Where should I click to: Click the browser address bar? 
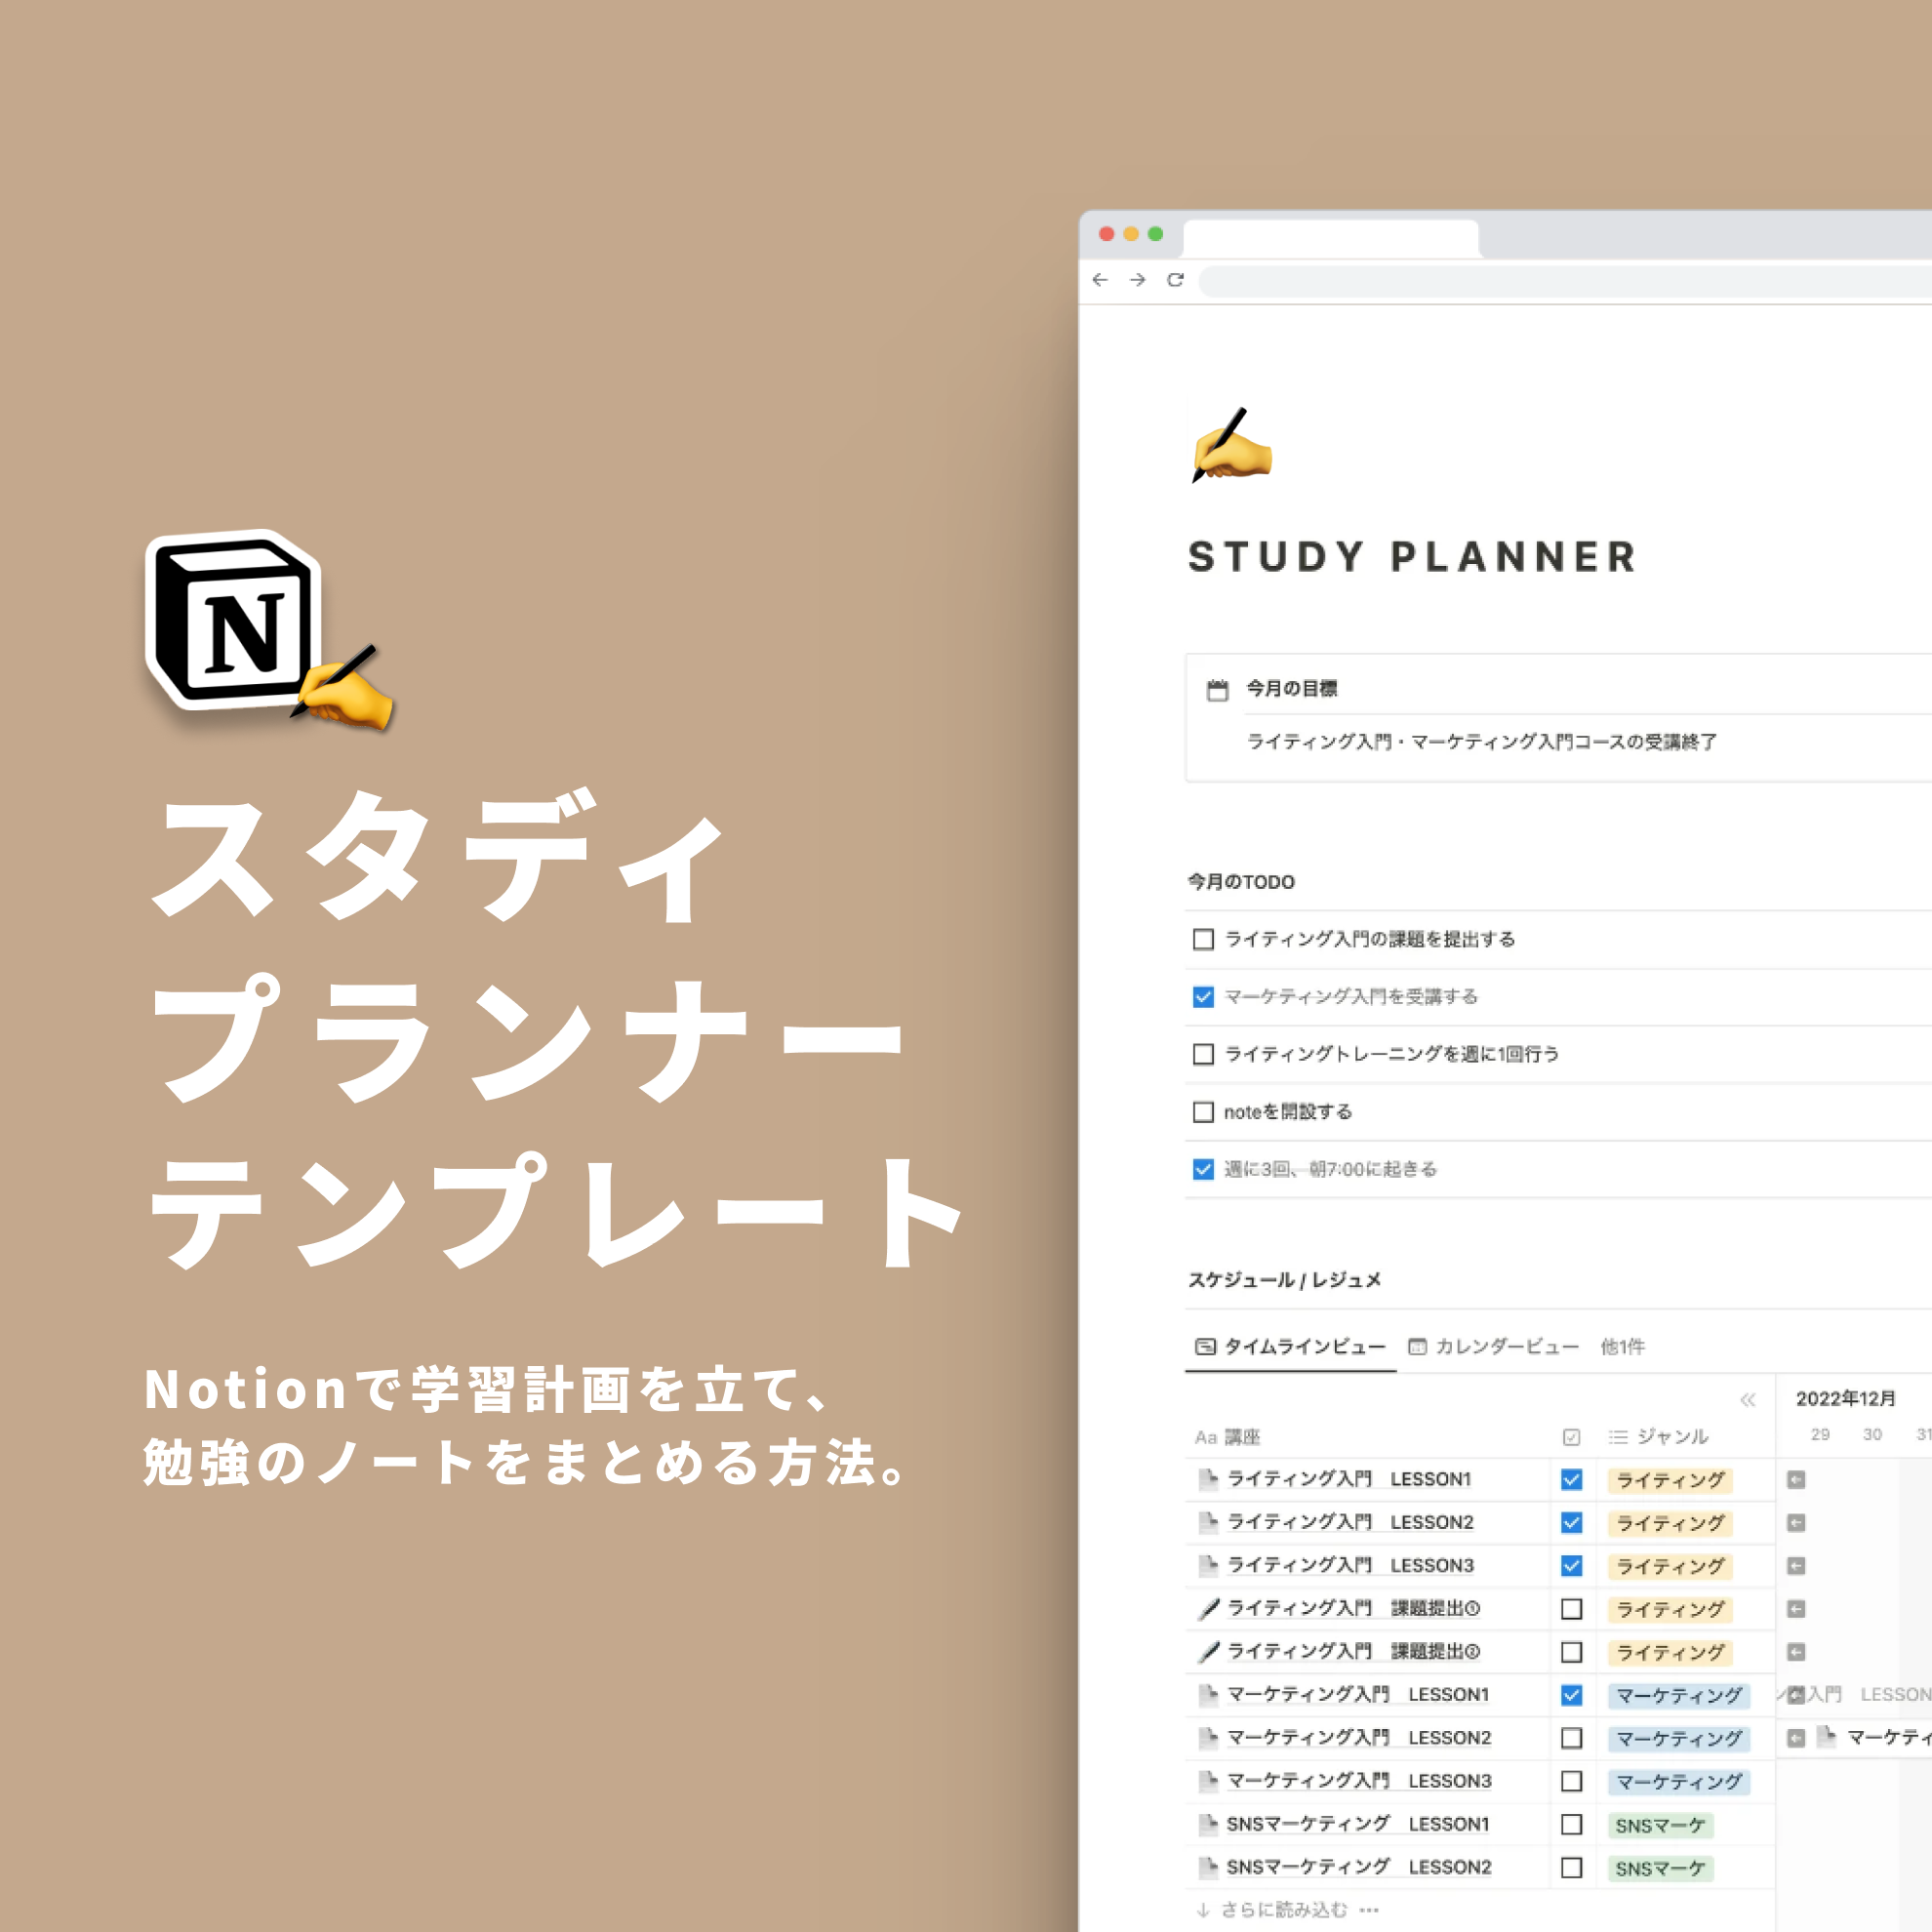tap(1560, 281)
